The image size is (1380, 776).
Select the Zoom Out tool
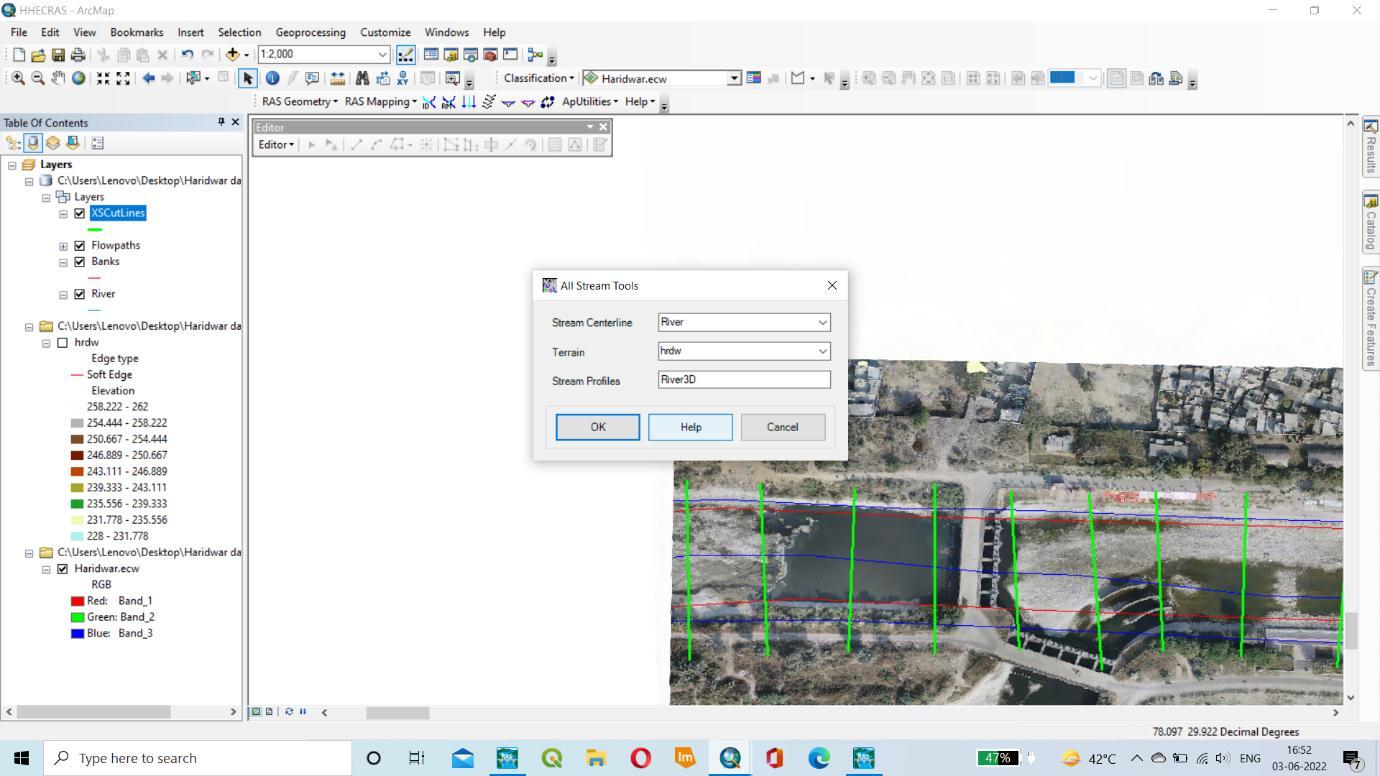click(x=38, y=78)
